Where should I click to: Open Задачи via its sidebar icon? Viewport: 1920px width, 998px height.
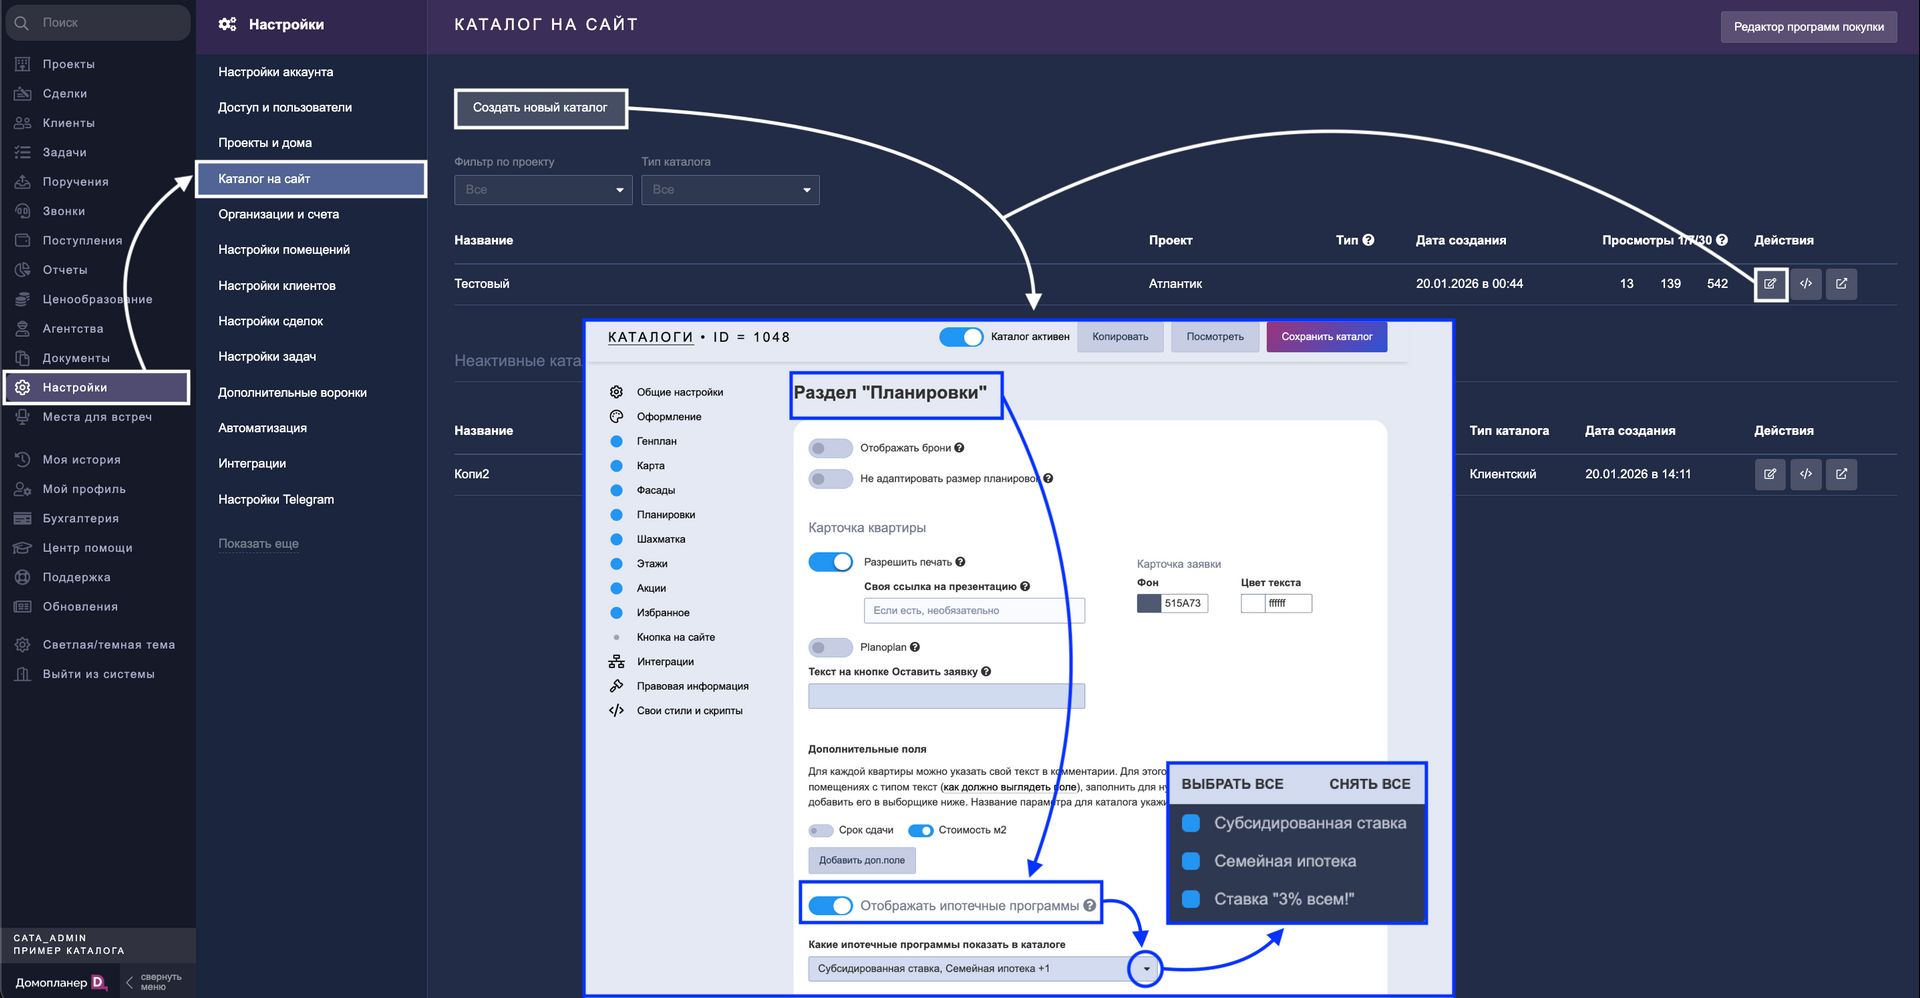(22, 152)
